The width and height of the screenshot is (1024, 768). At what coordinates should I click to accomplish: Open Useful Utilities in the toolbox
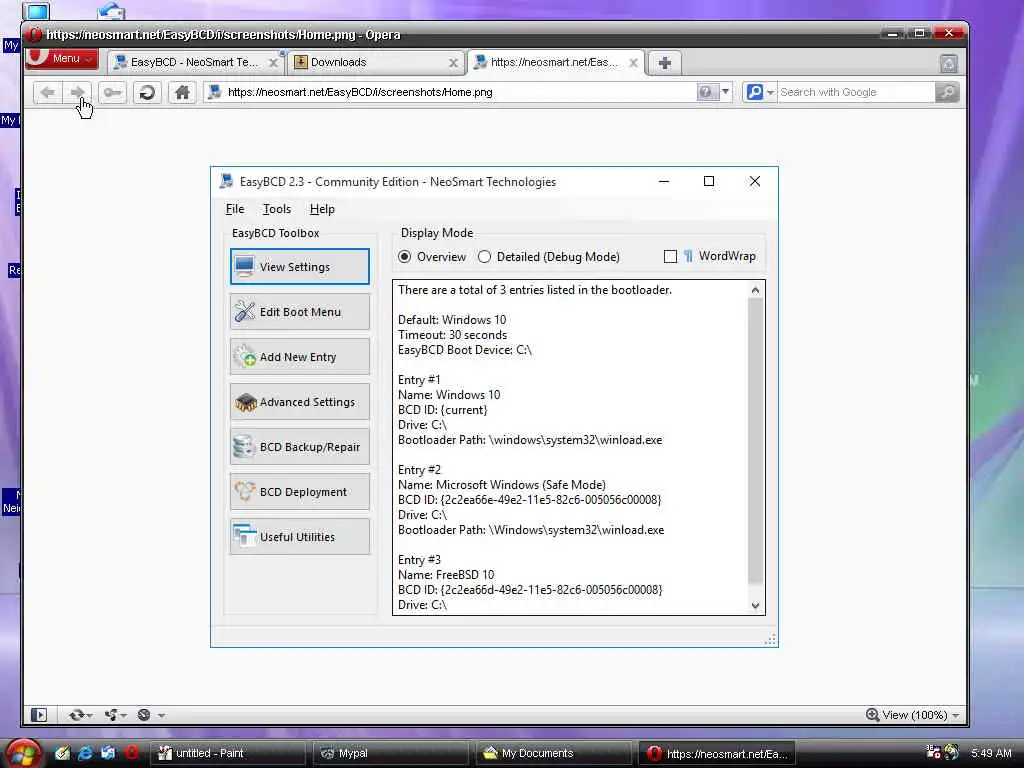[x=300, y=537]
